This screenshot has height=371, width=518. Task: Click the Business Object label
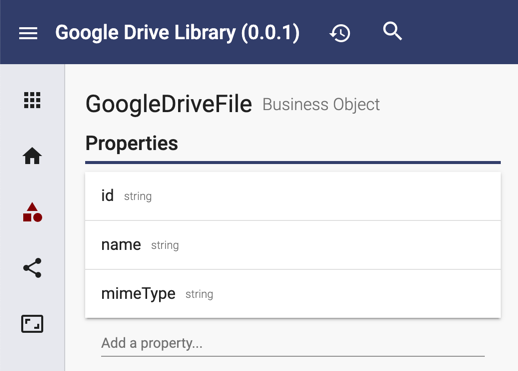click(321, 105)
